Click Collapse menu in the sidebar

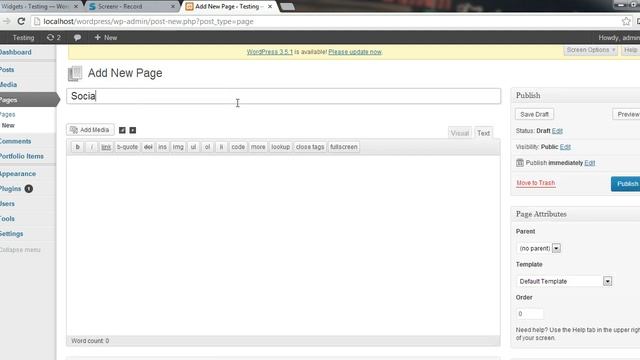click(20, 250)
